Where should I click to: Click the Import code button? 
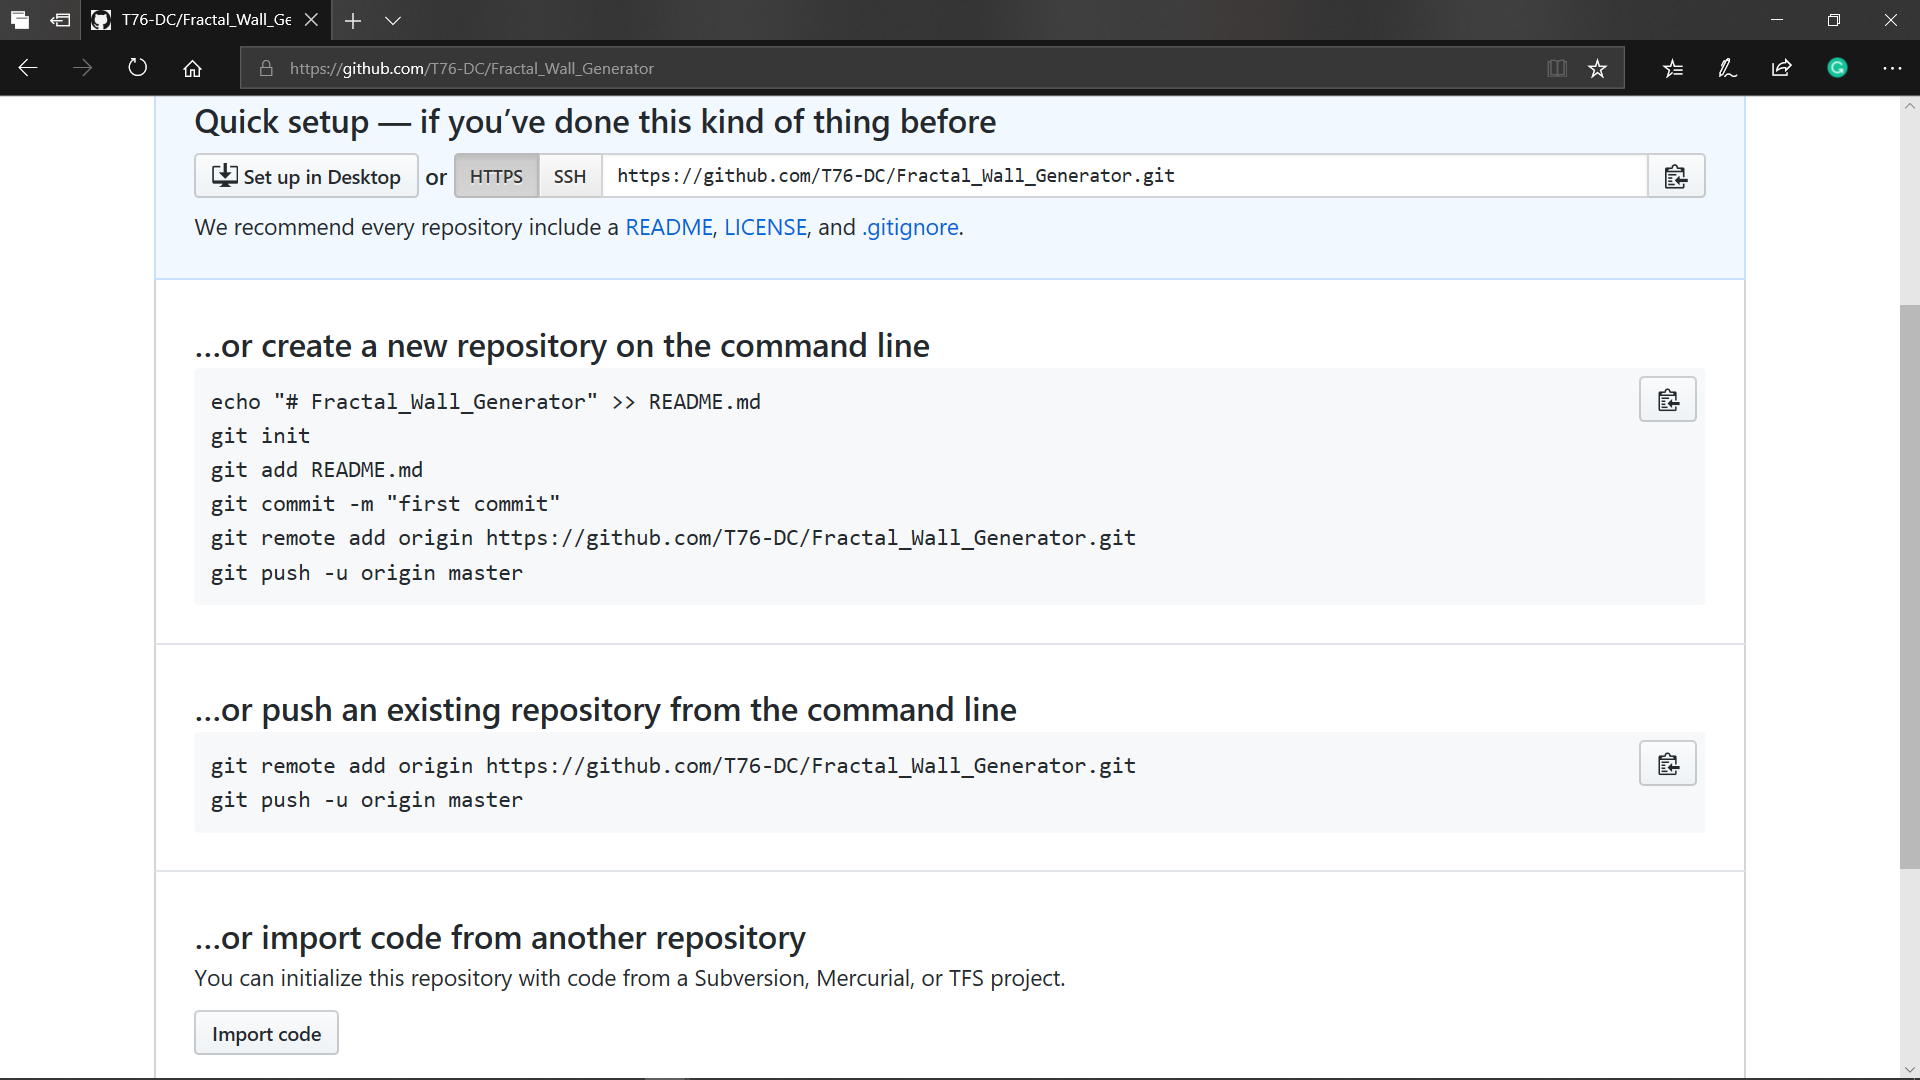(266, 1033)
